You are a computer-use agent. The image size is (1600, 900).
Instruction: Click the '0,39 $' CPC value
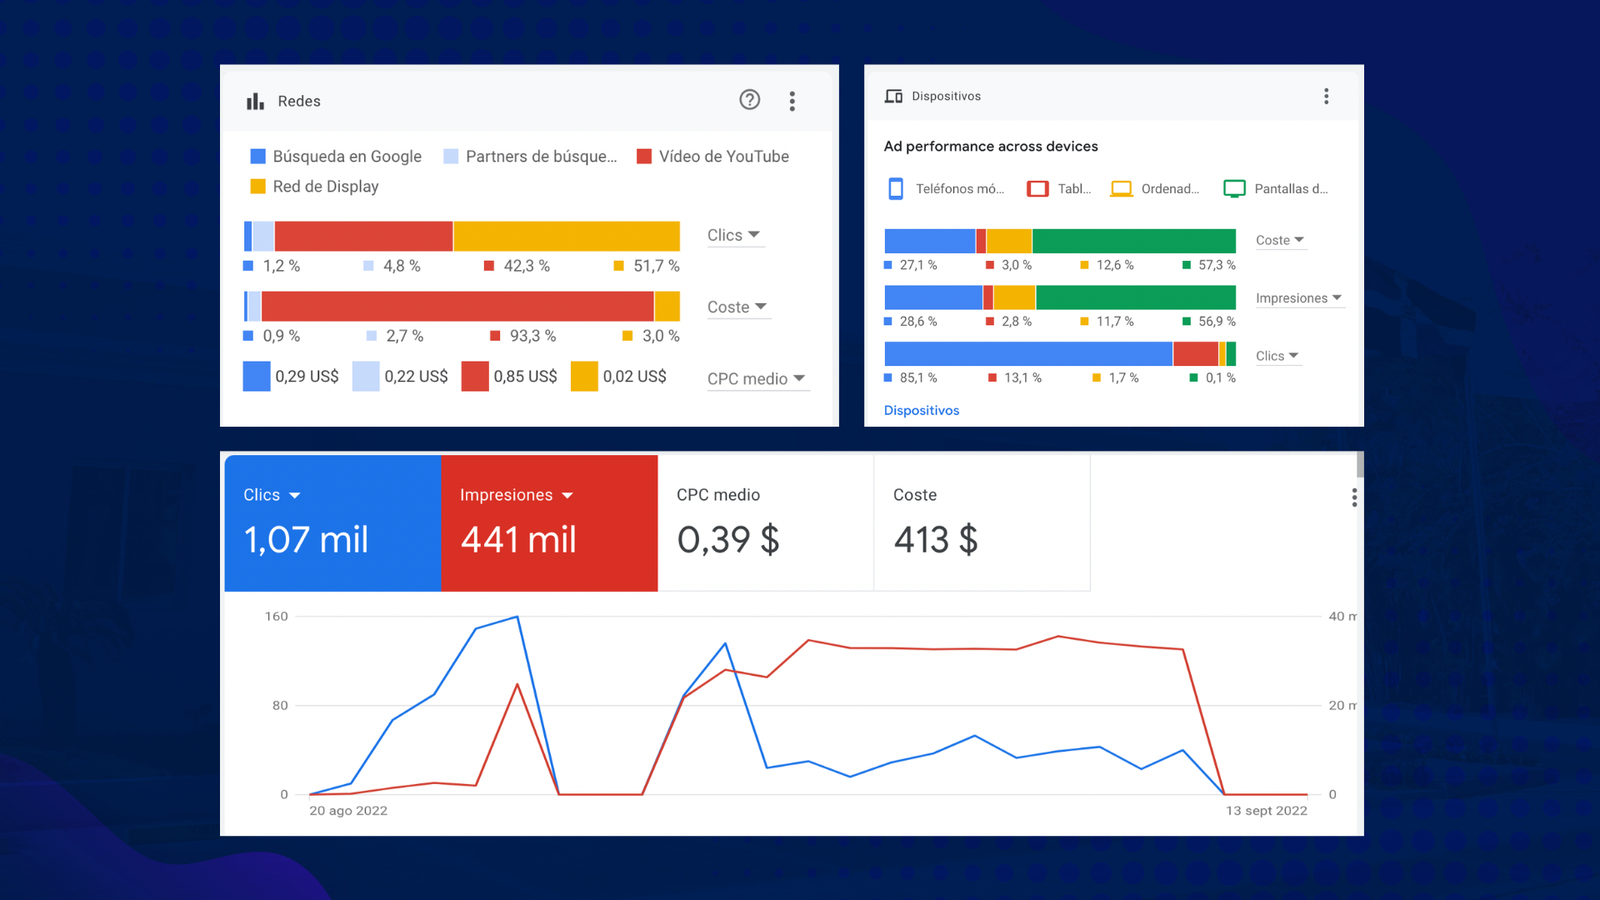tap(728, 540)
